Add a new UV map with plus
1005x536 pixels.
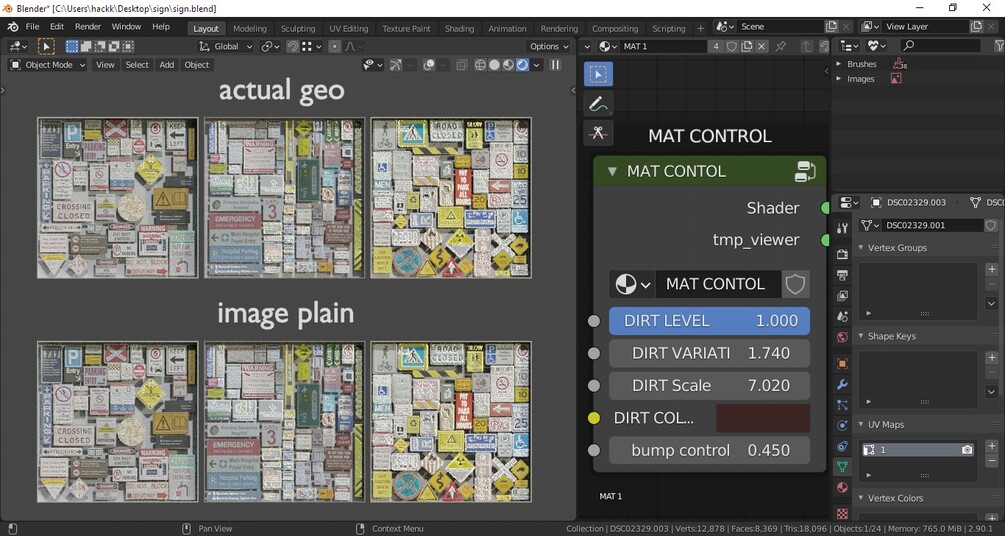point(992,446)
